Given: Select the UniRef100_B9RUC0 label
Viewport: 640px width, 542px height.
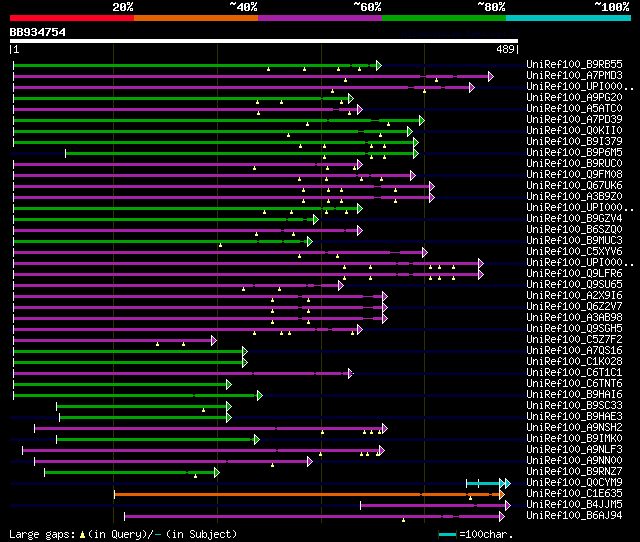Looking at the screenshot, I should [x=574, y=164].
